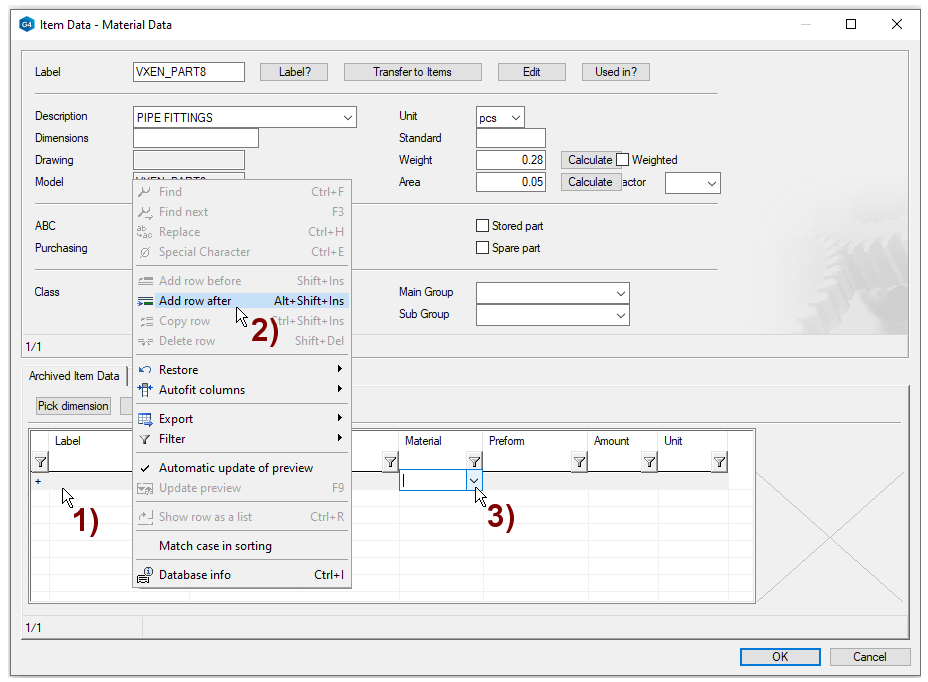This screenshot has width=928, height=682.
Task: Click the Amount column filter icon
Action: (x=649, y=462)
